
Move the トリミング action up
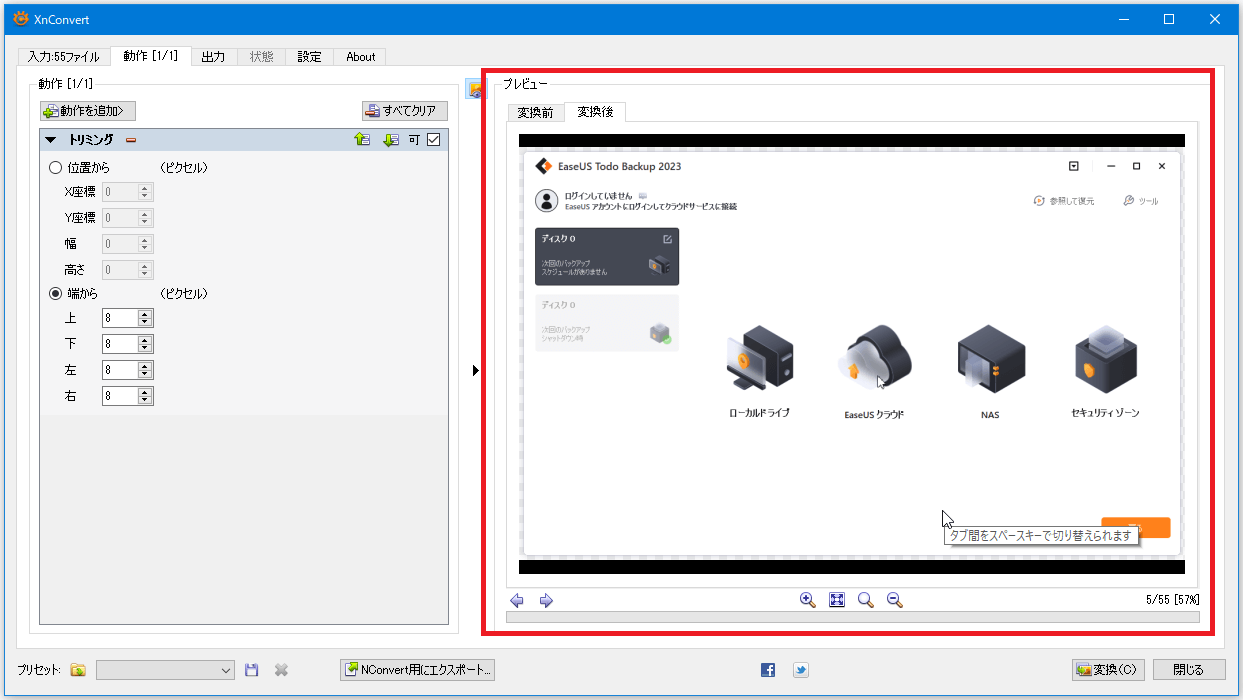362,140
